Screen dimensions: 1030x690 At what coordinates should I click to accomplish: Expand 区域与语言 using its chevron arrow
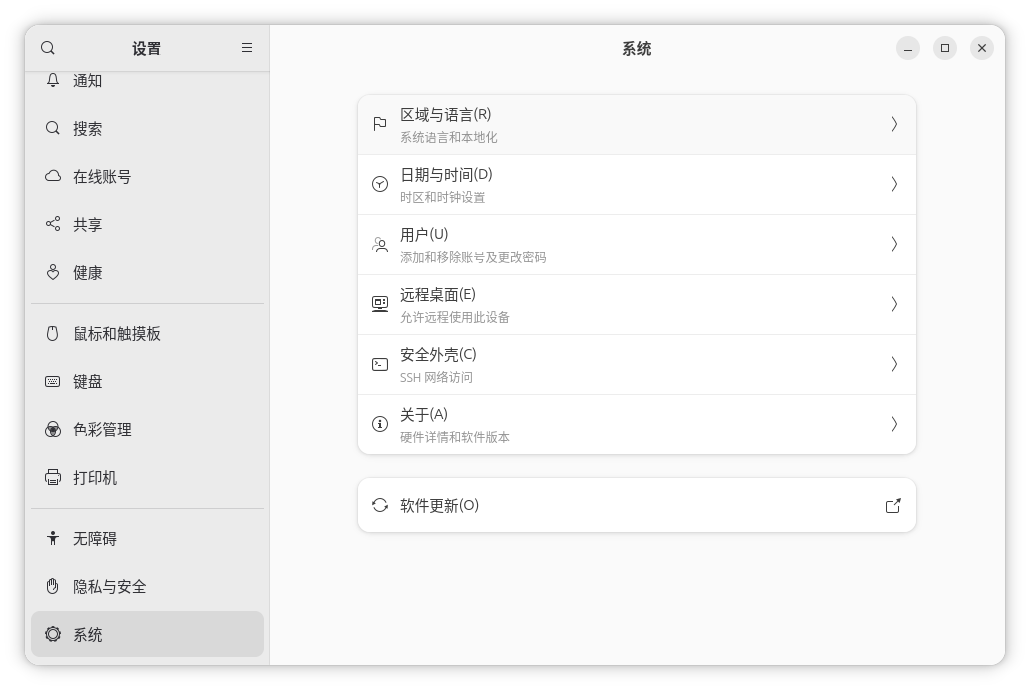pyautogui.click(x=894, y=124)
